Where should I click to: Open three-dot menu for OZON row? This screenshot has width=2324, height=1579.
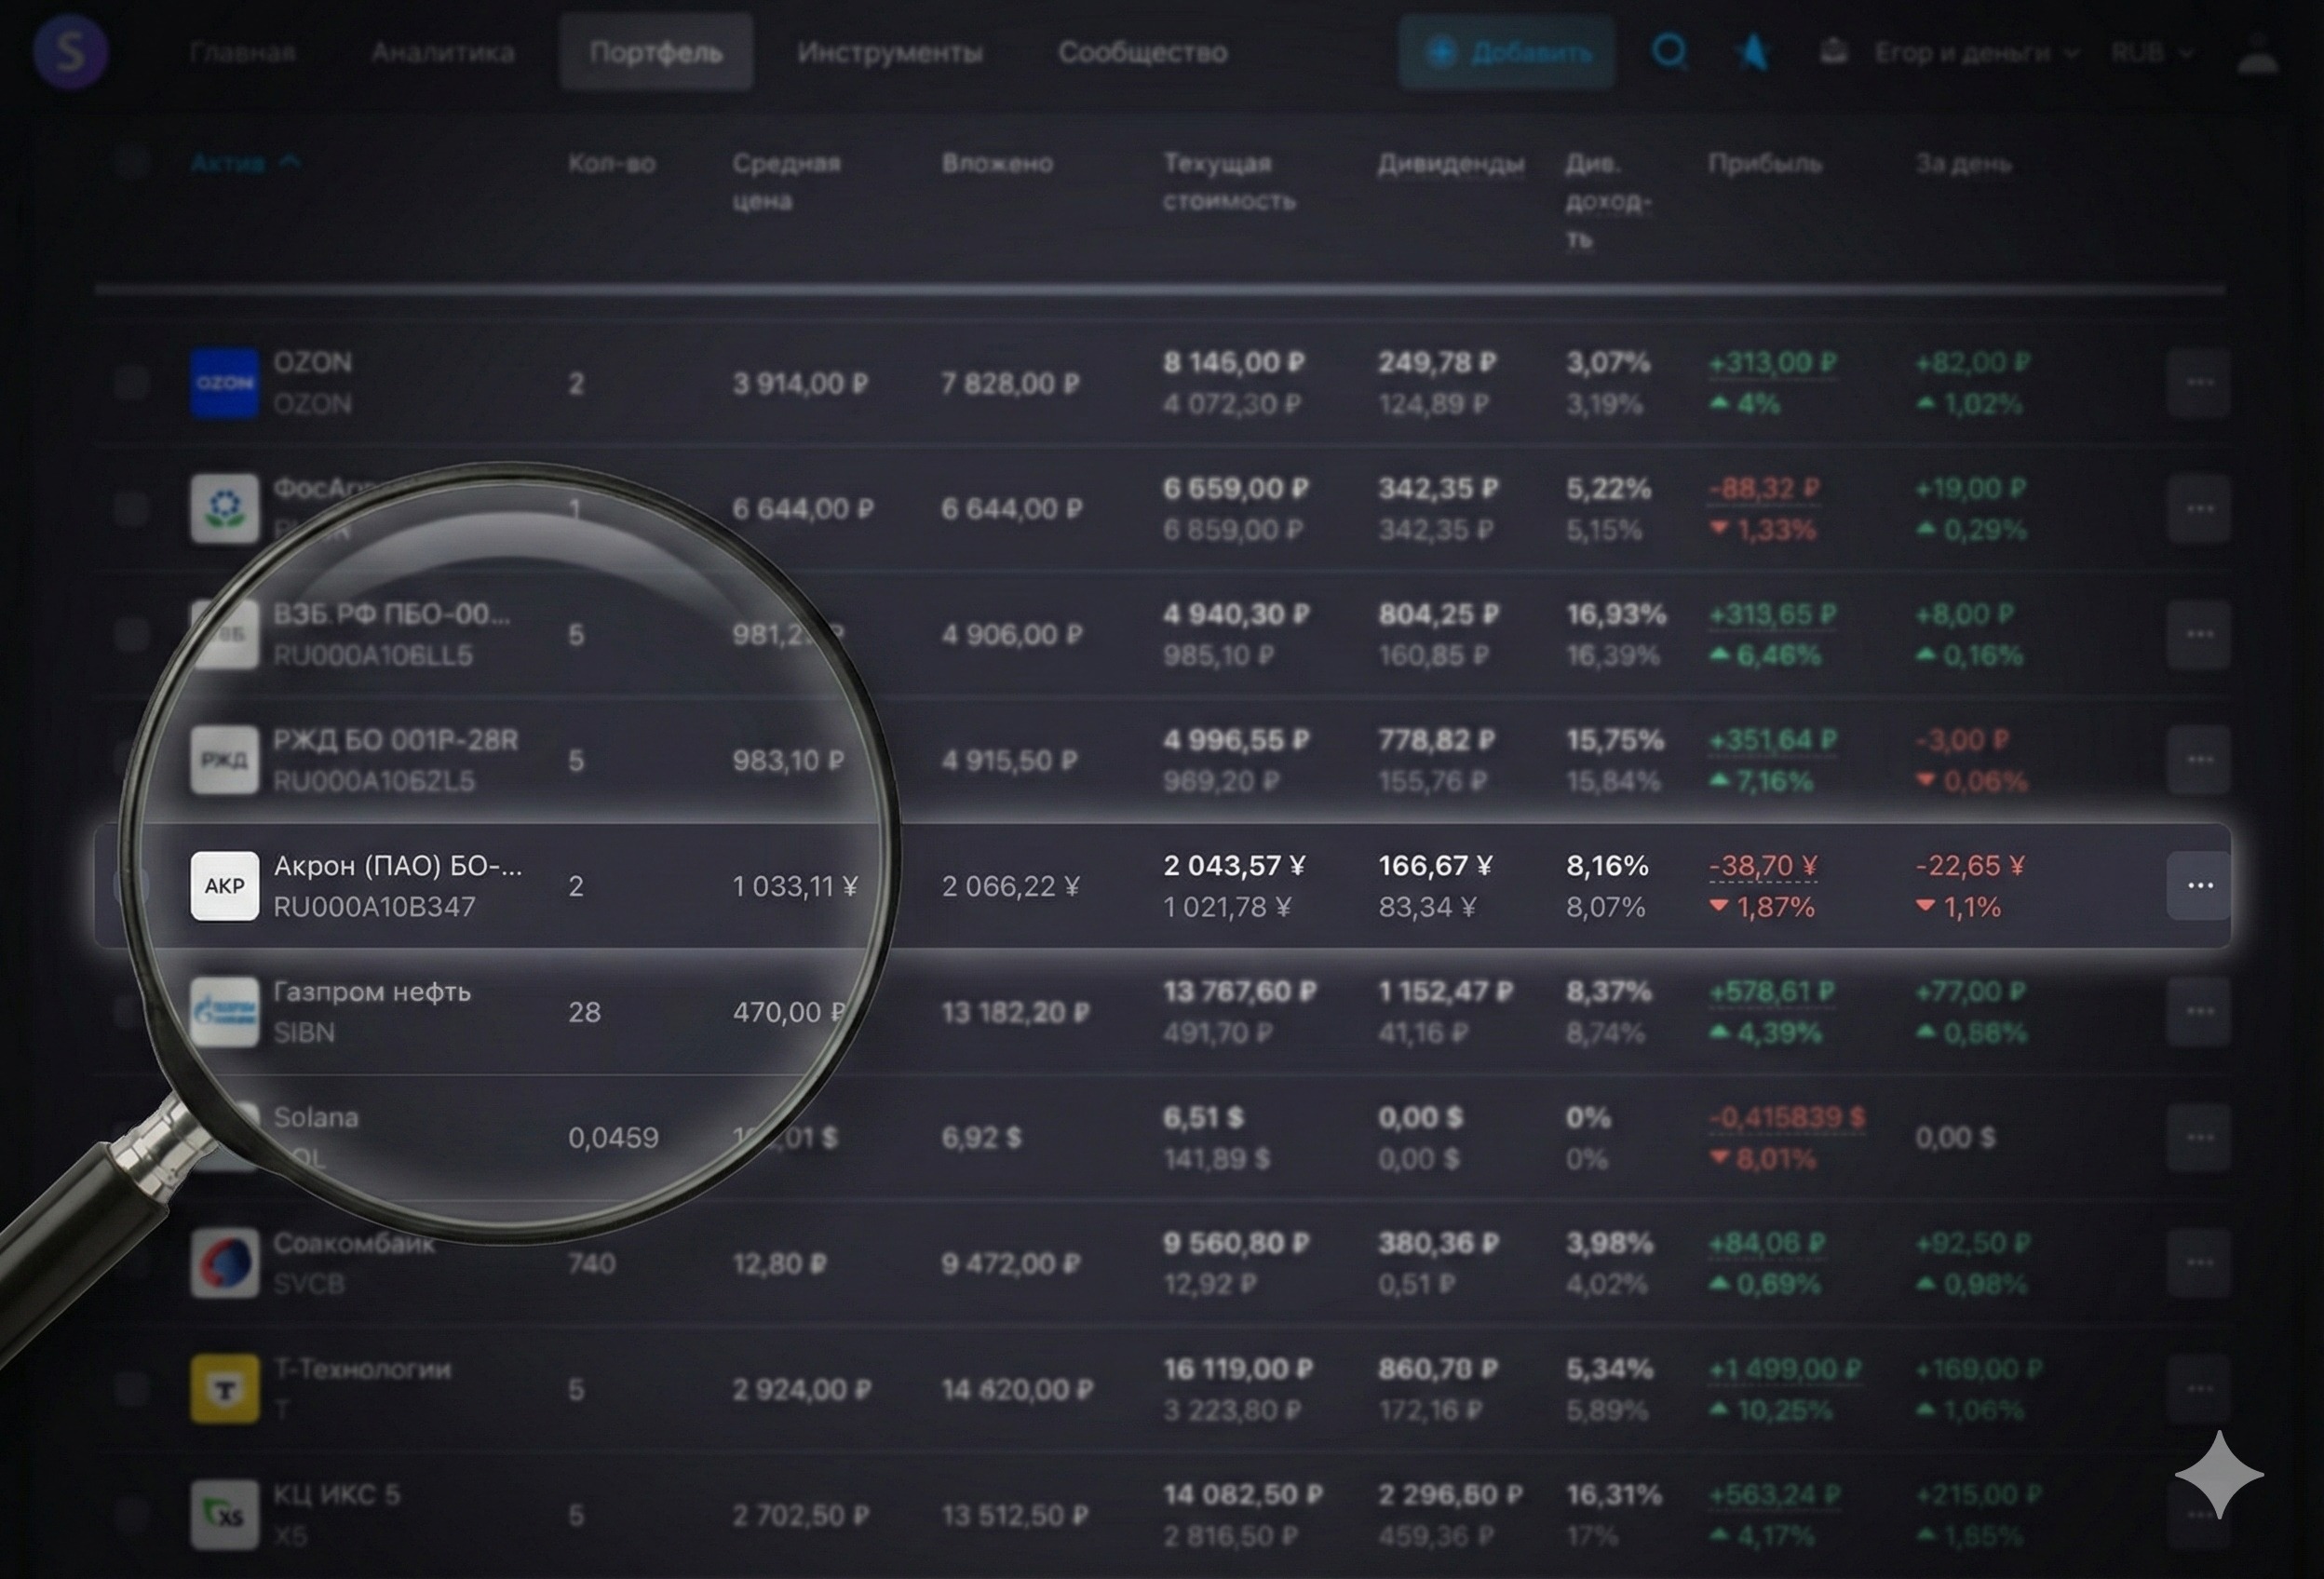tap(2199, 383)
